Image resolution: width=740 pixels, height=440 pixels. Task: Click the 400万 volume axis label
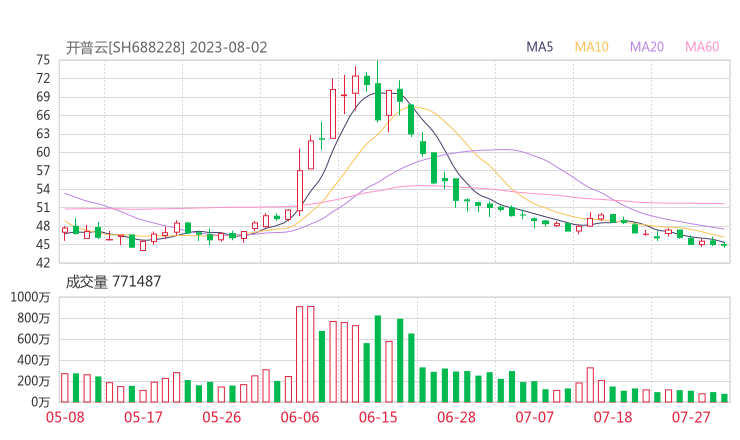click(34, 360)
